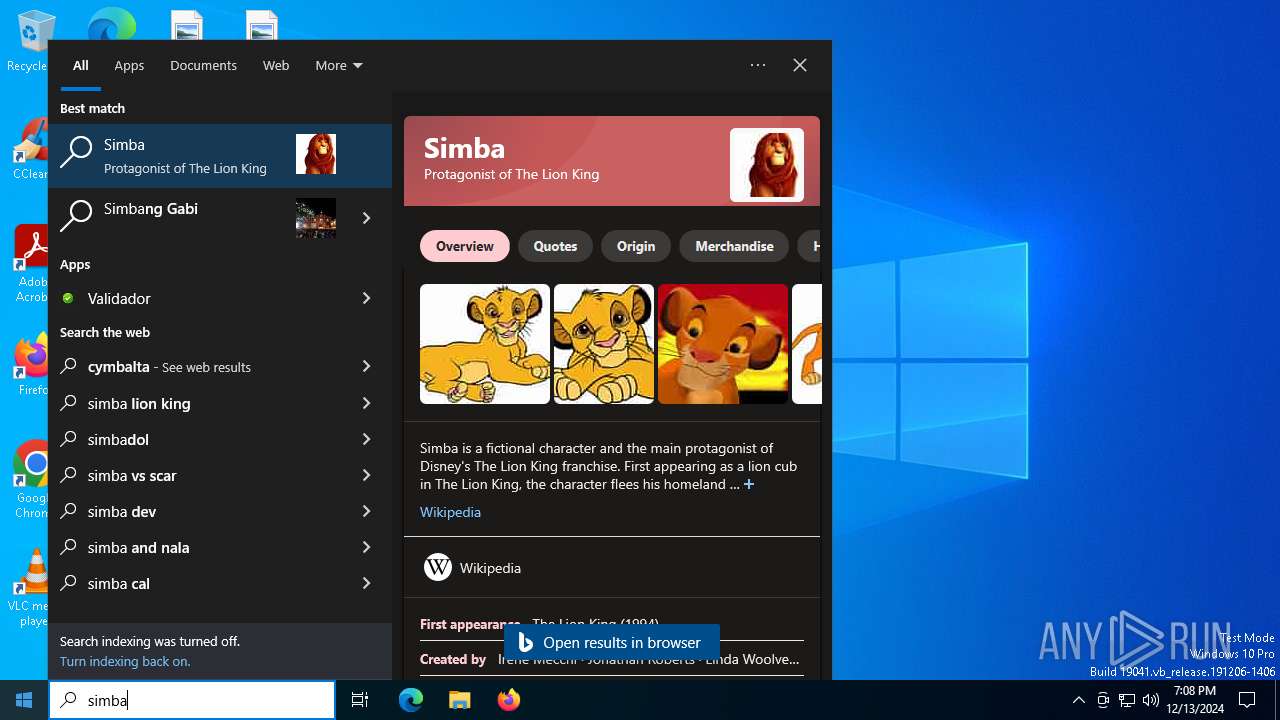Image resolution: width=1280 pixels, height=720 pixels.
Task: Switch to the All search tab
Action: pos(81,65)
